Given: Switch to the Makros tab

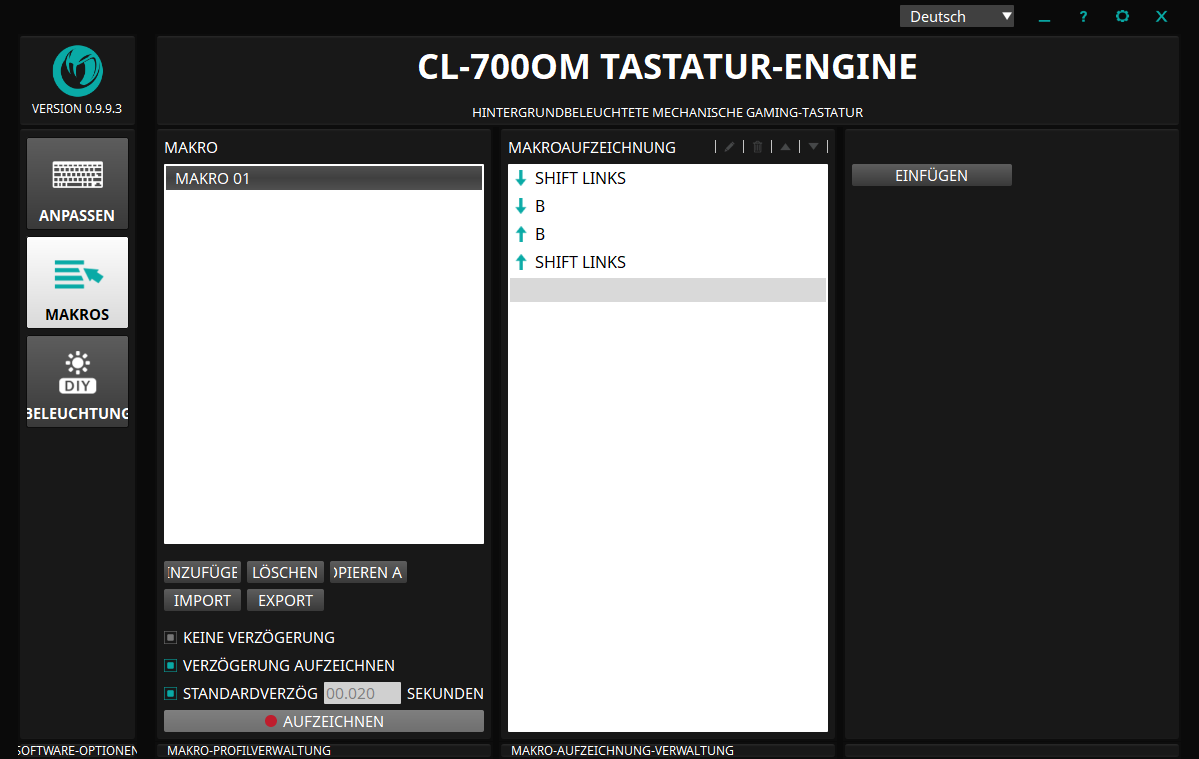Looking at the screenshot, I should click(x=77, y=283).
